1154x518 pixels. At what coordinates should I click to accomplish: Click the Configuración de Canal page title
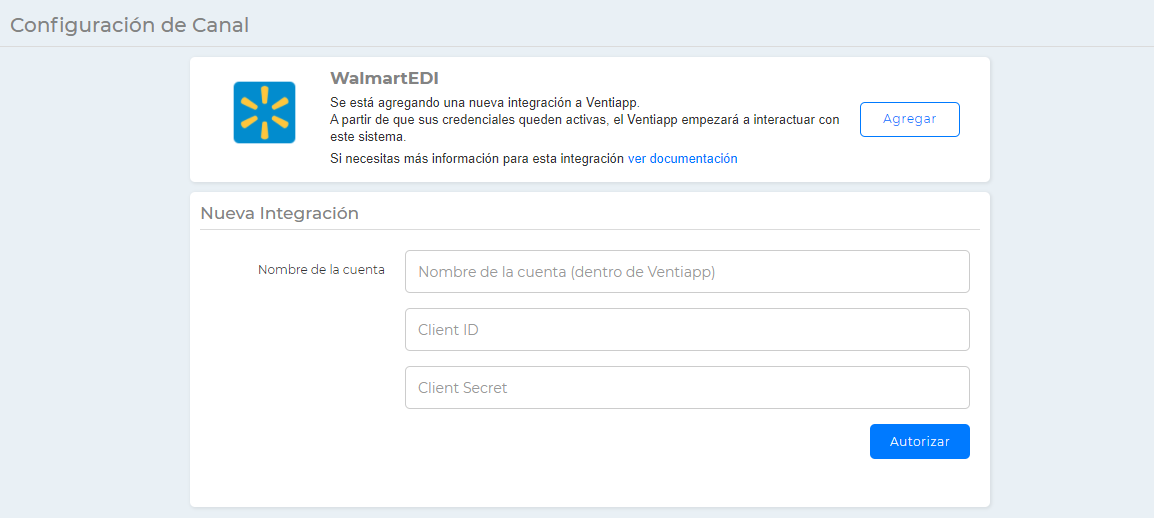(129, 25)
